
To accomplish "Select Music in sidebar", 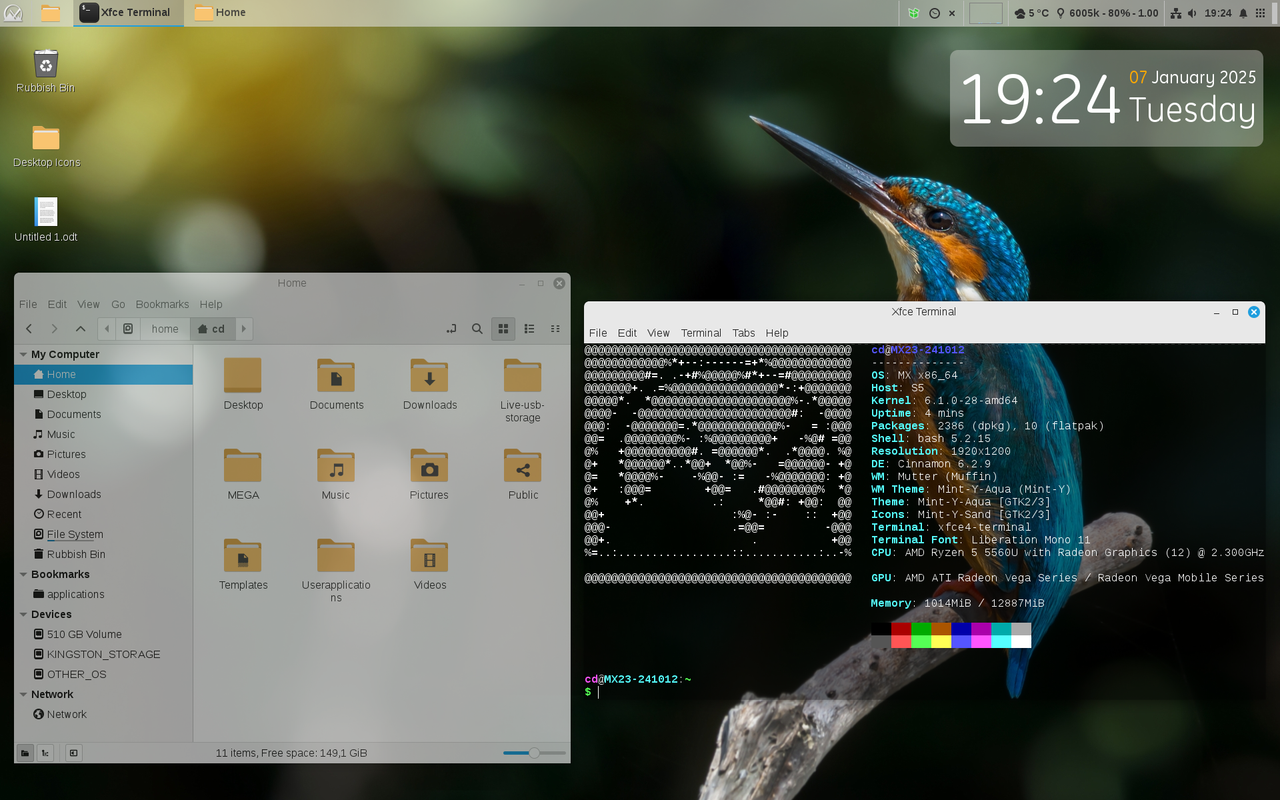I will (103, 434).
